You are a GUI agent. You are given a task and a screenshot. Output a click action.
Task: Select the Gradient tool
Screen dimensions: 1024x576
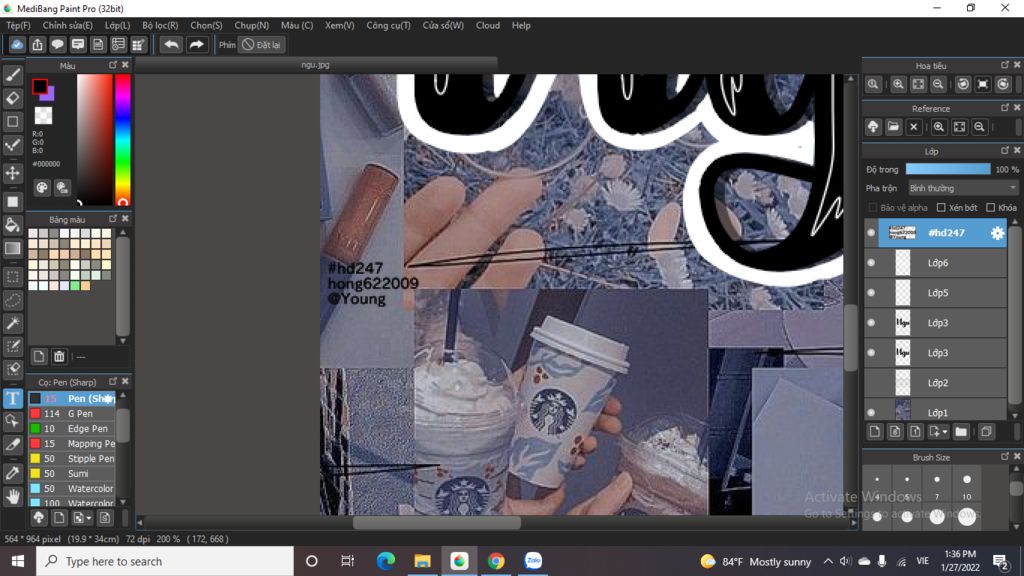coord(12,248)
